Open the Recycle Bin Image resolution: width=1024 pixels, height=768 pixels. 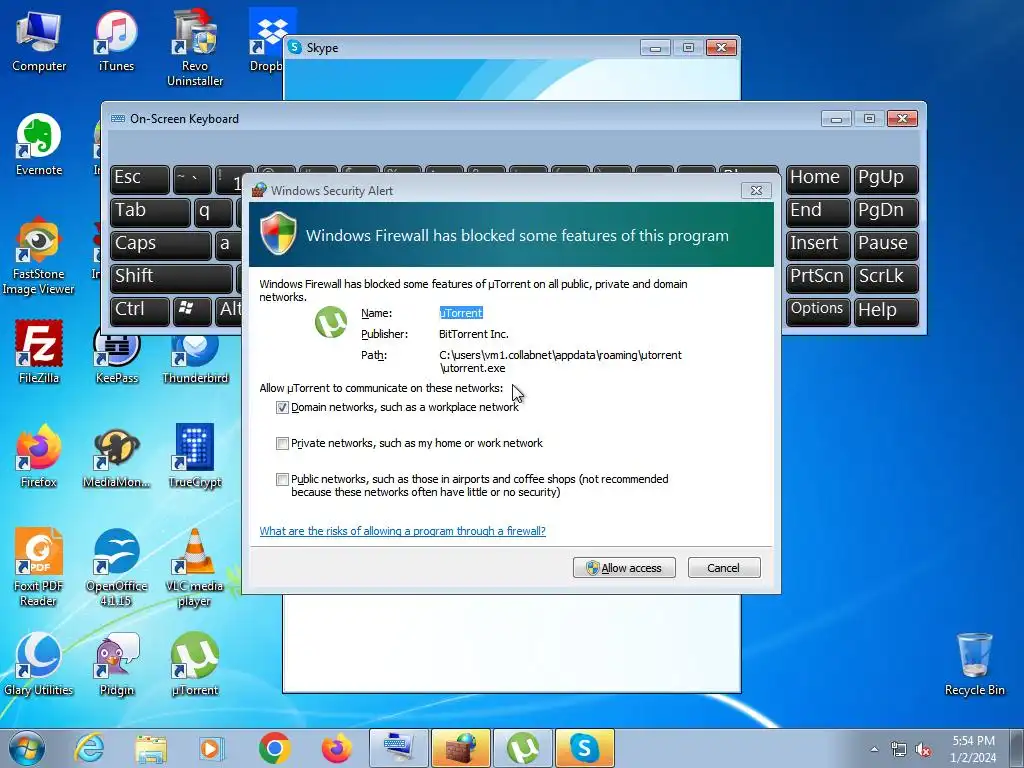974,664
